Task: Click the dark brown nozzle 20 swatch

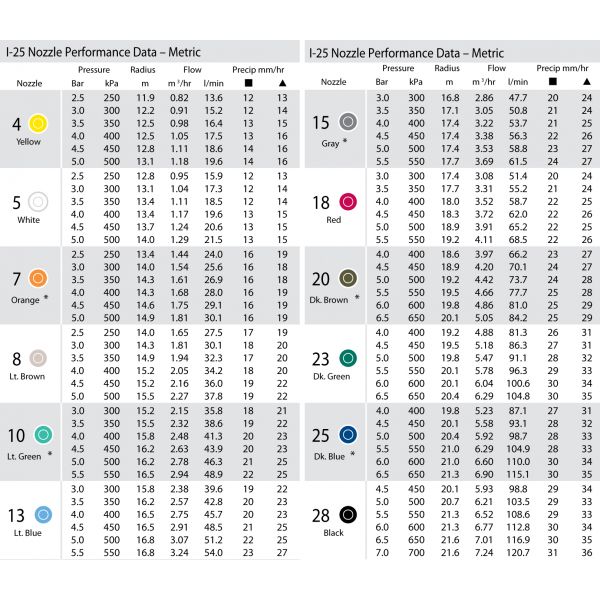Action: coord(348,278)
